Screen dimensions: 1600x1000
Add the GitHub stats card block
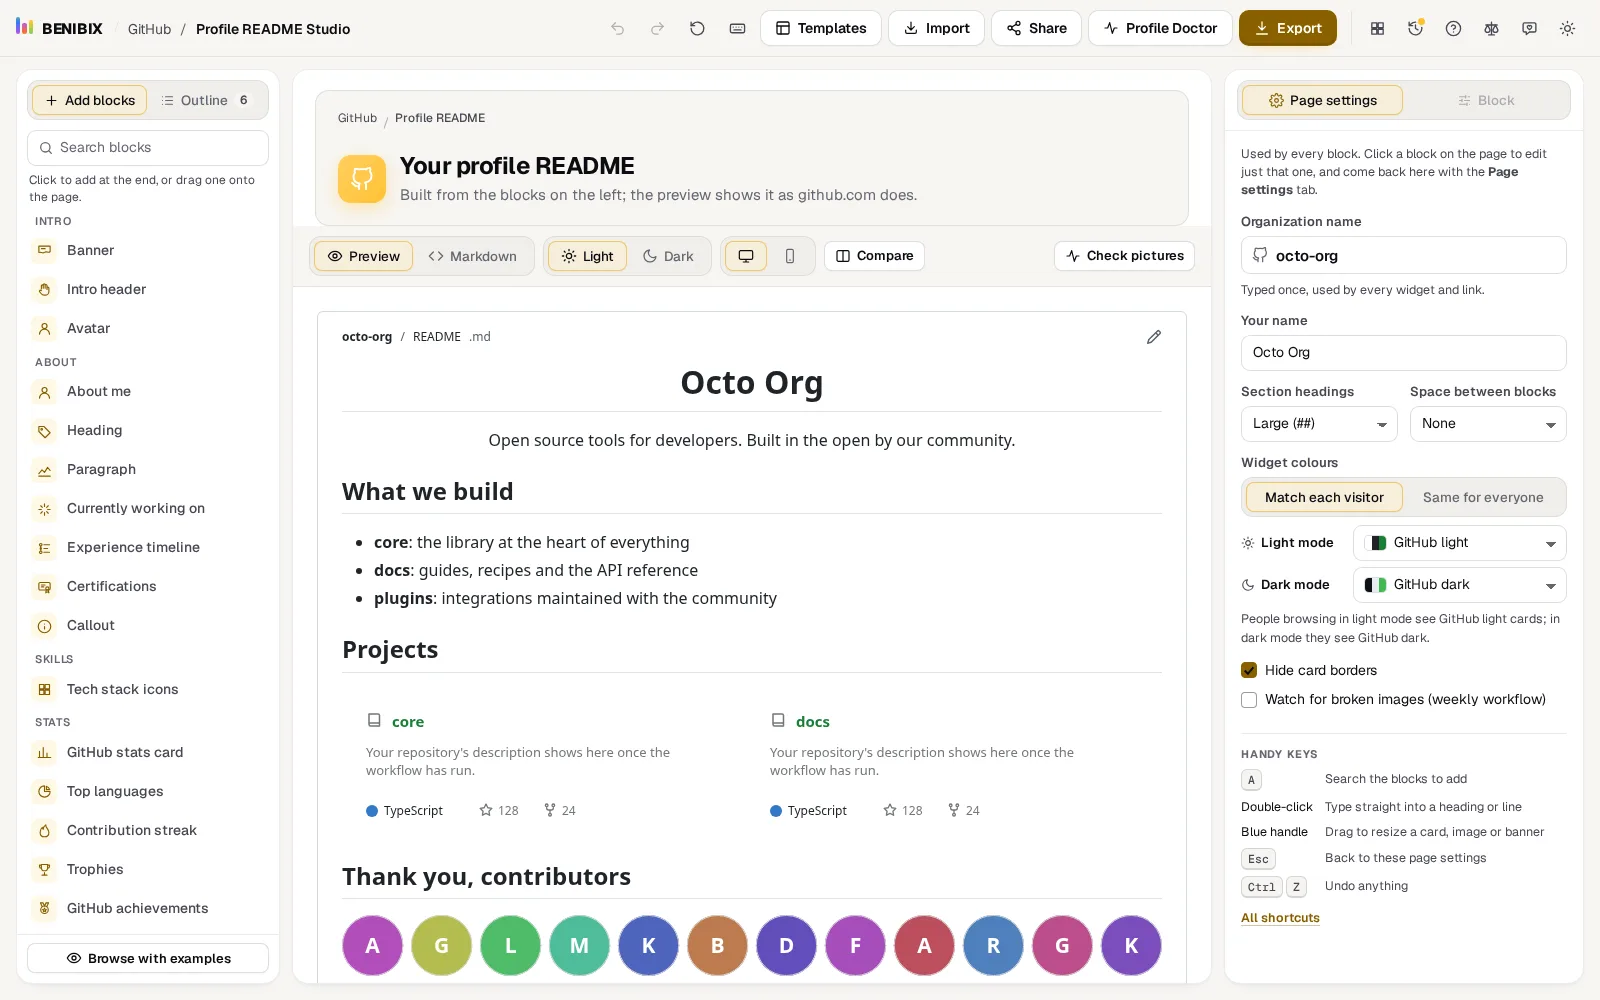pyautogui.click(x=148, y=753)
